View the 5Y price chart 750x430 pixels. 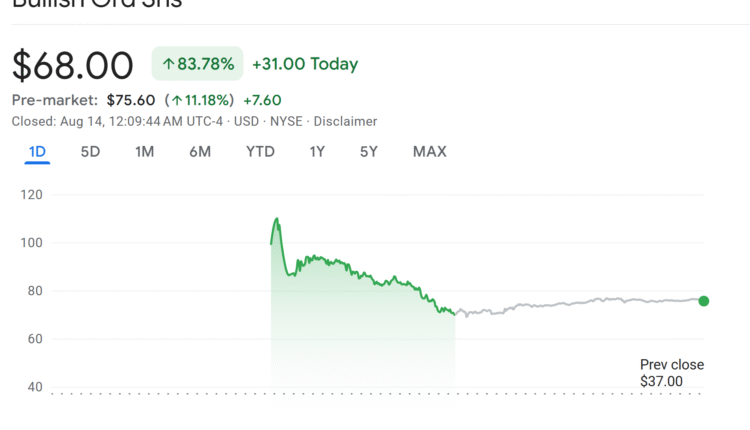(x=369, y=152)
